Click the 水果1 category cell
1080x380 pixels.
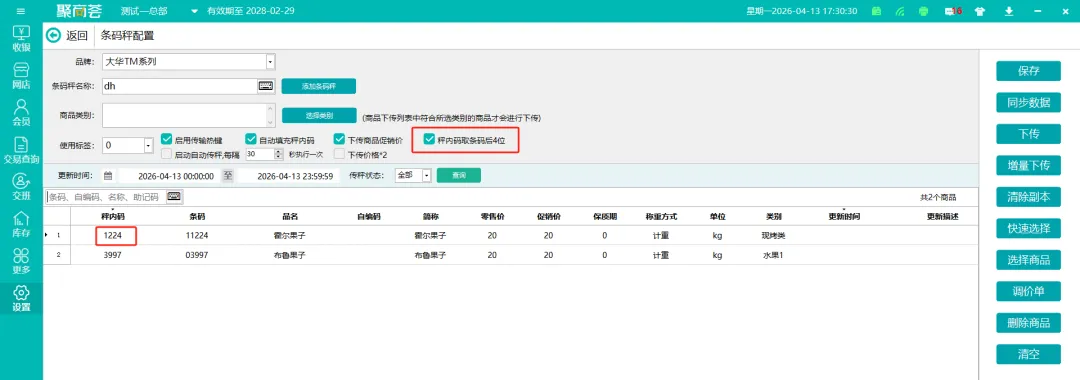tap(773, 255)
